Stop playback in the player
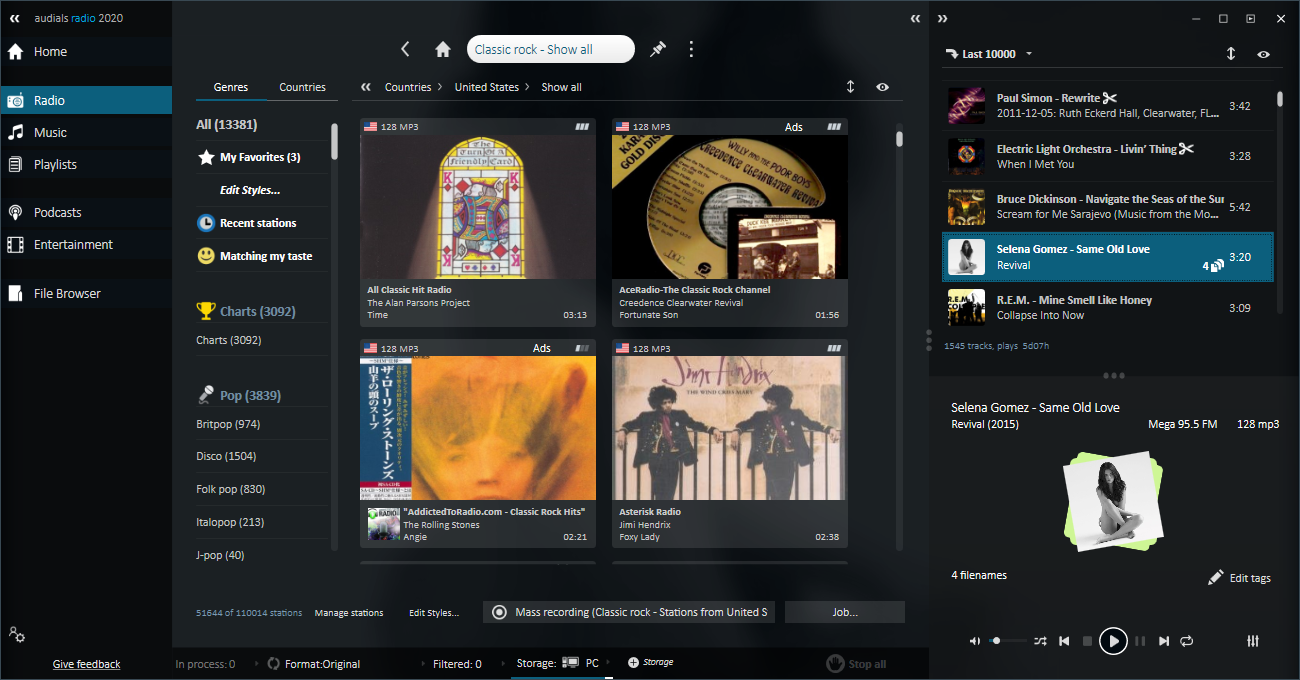Viewport: 1300px width, 680px height. 1088,641
